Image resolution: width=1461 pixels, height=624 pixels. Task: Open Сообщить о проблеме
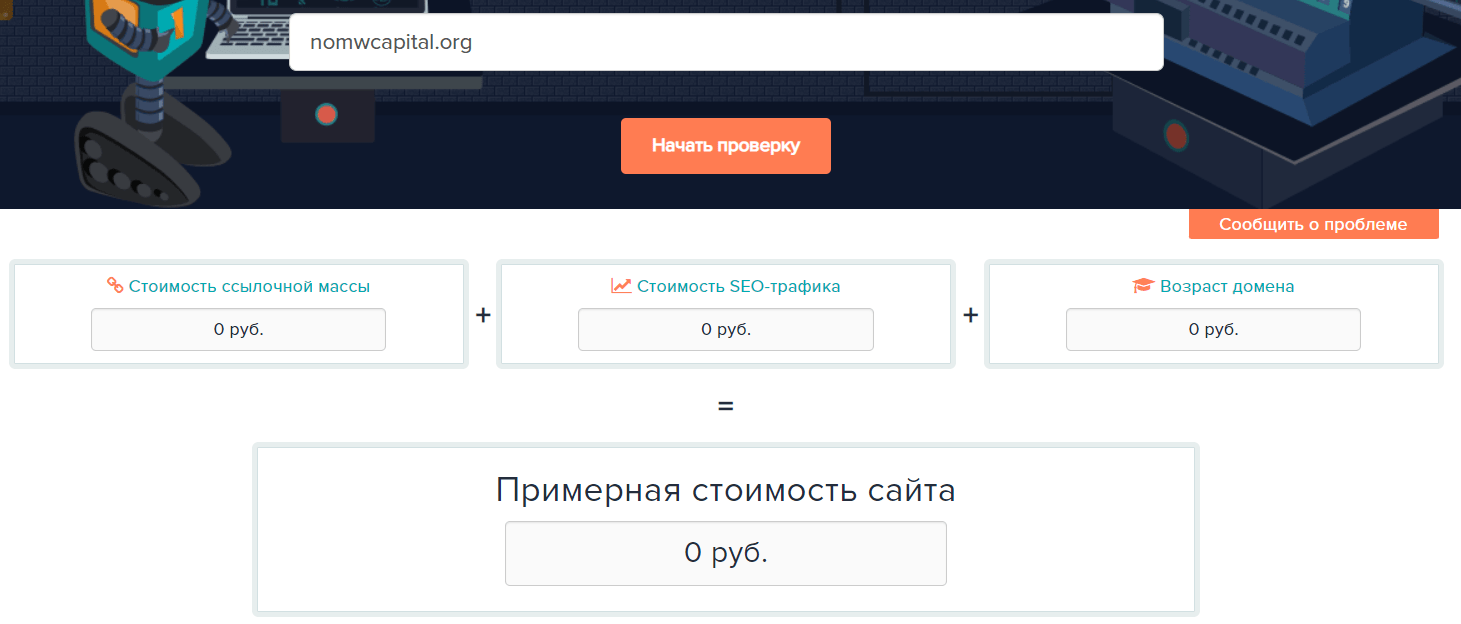point(1313,224)
